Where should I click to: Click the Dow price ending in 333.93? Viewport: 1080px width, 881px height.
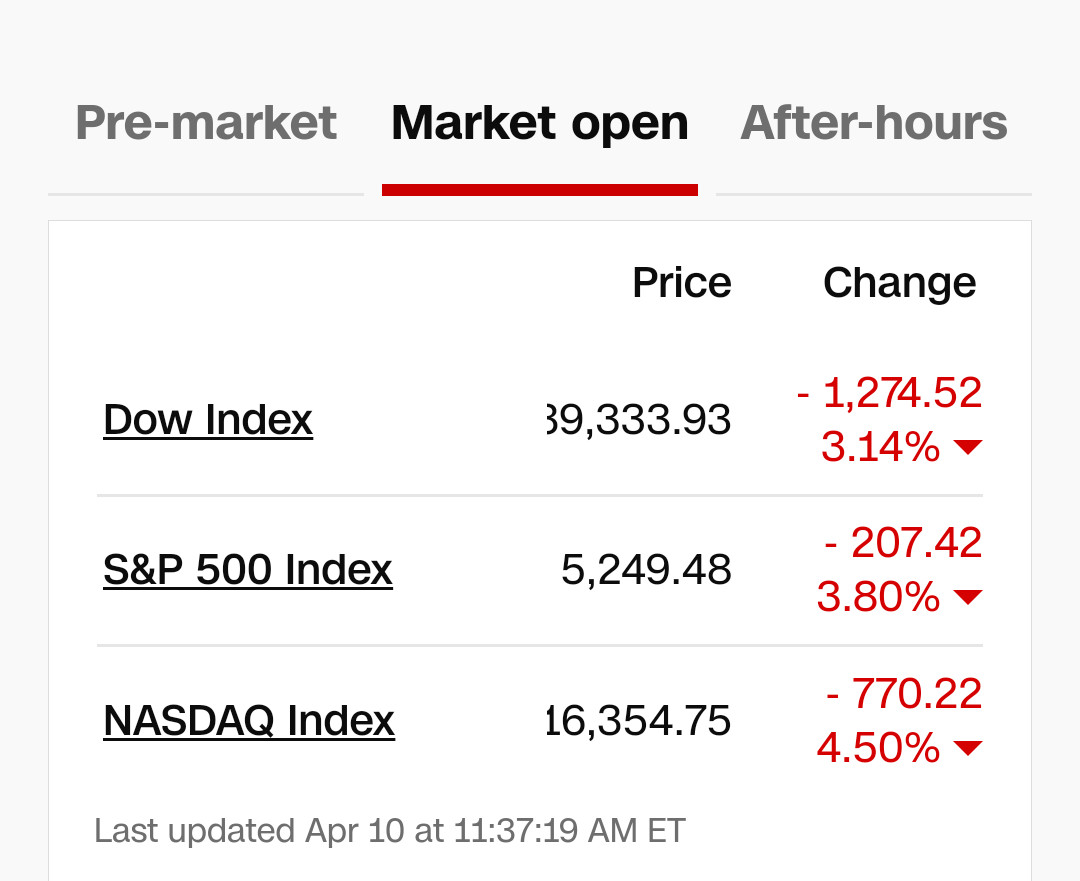(x=640, y=420)
